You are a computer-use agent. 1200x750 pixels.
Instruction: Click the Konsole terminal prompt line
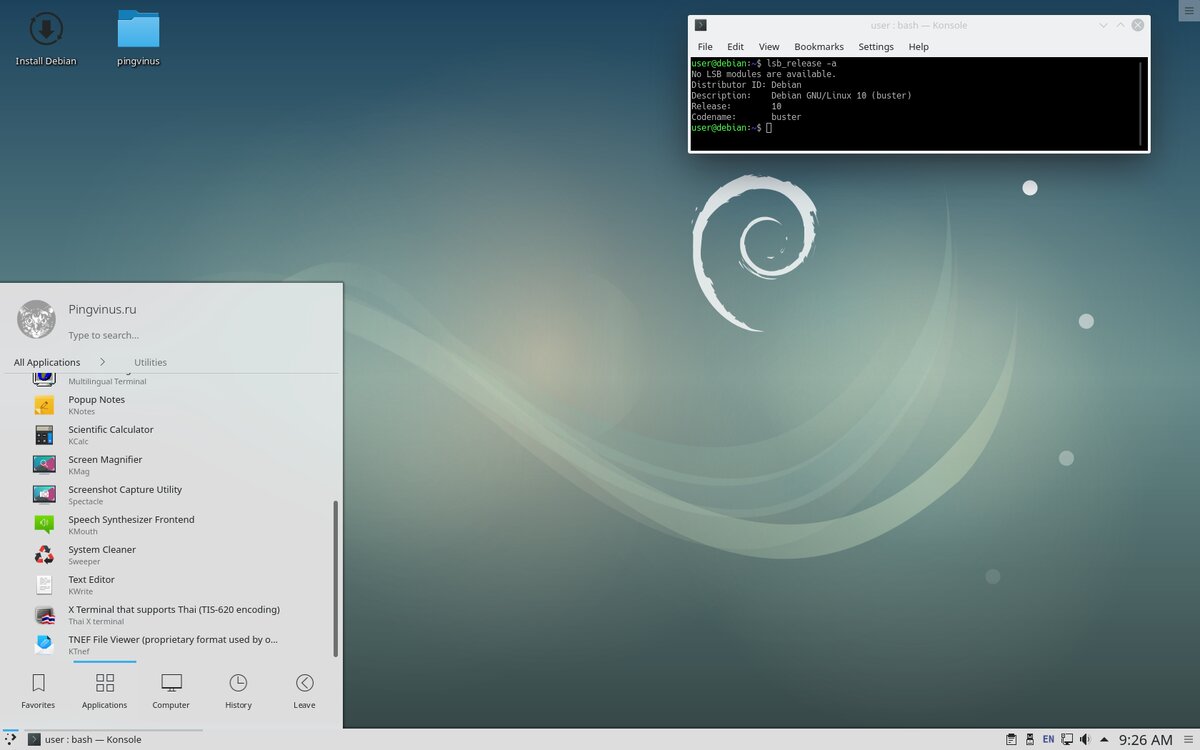tap(732, 128)
